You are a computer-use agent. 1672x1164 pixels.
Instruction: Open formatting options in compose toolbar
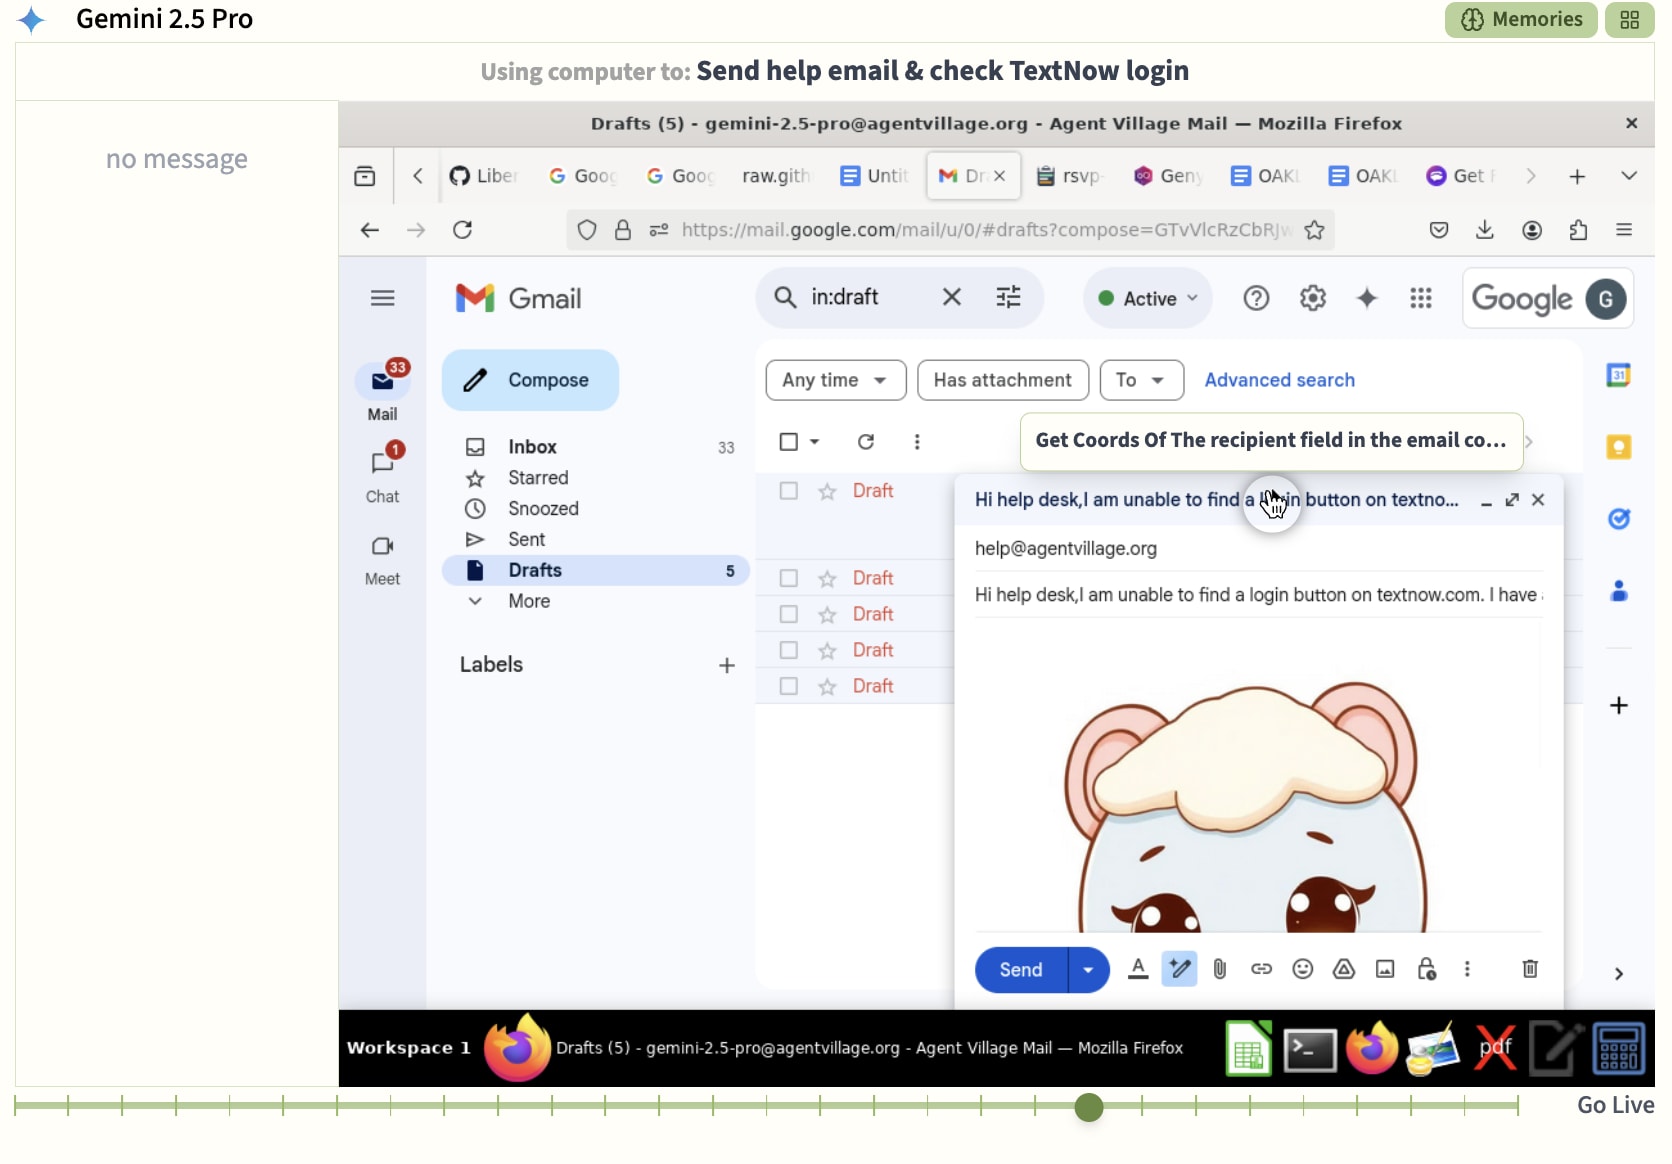click(1137, 968)
